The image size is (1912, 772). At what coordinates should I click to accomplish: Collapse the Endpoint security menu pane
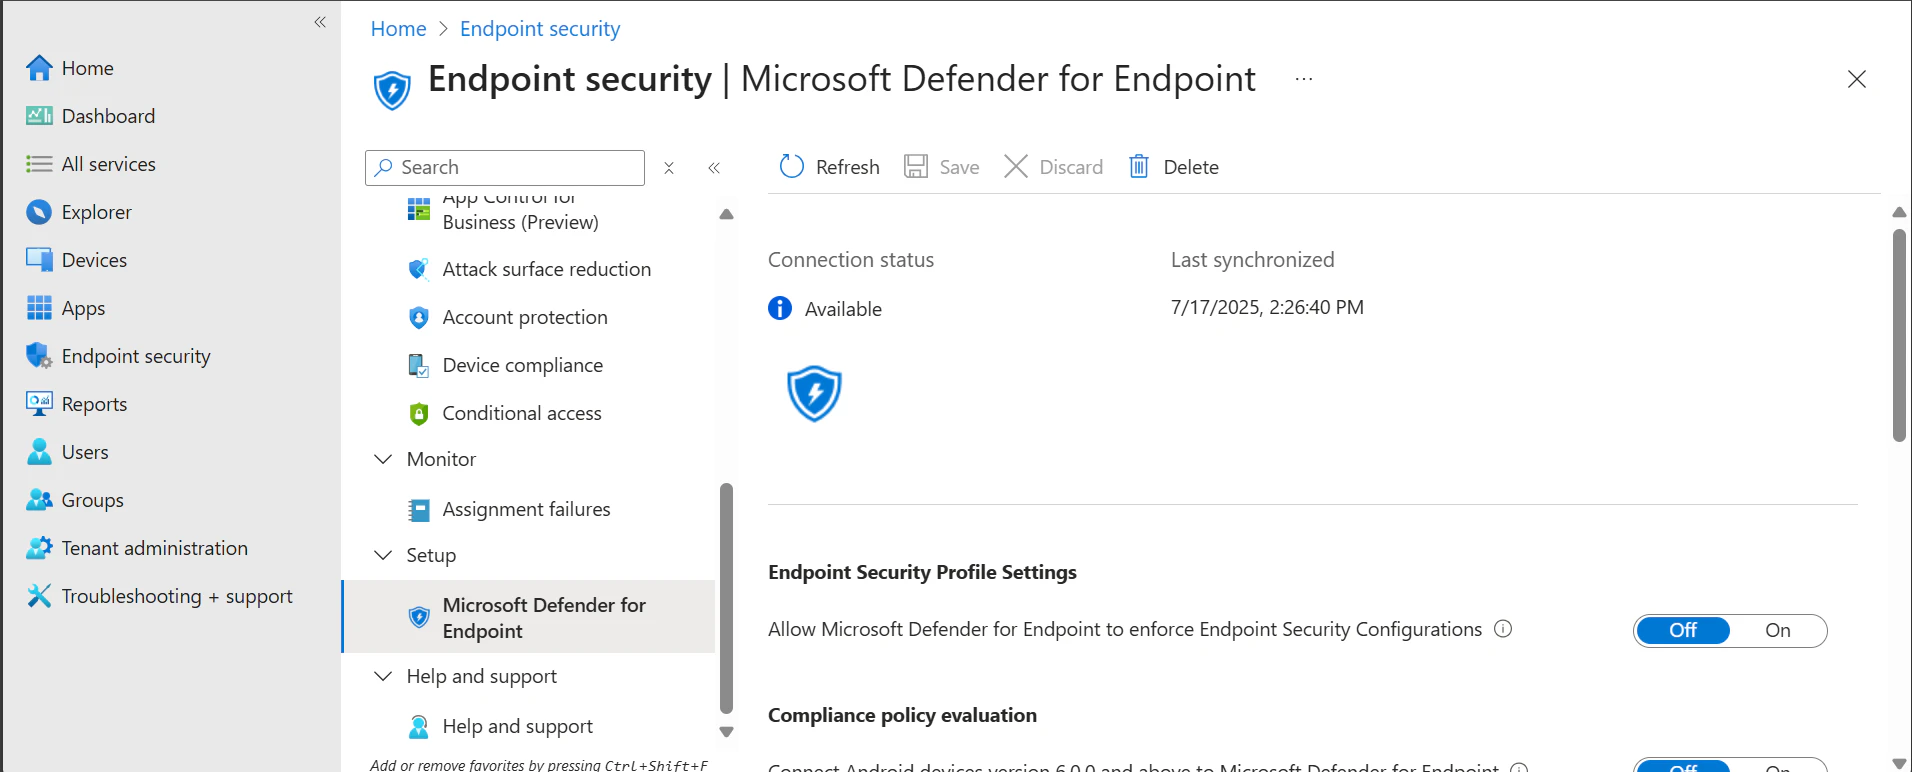click(x=714, y=168)
